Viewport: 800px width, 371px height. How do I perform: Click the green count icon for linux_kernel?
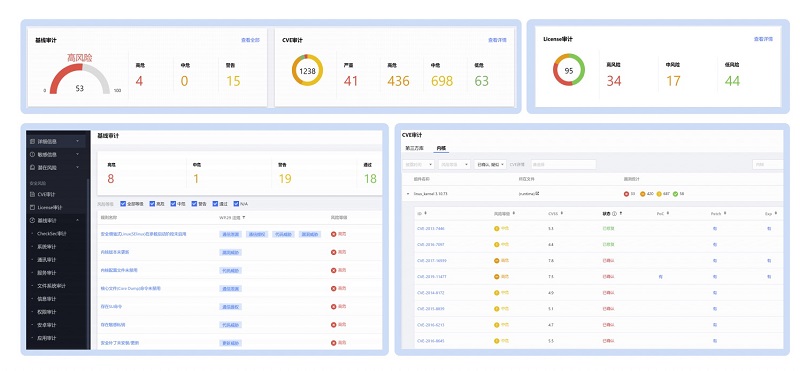[676, 194]
